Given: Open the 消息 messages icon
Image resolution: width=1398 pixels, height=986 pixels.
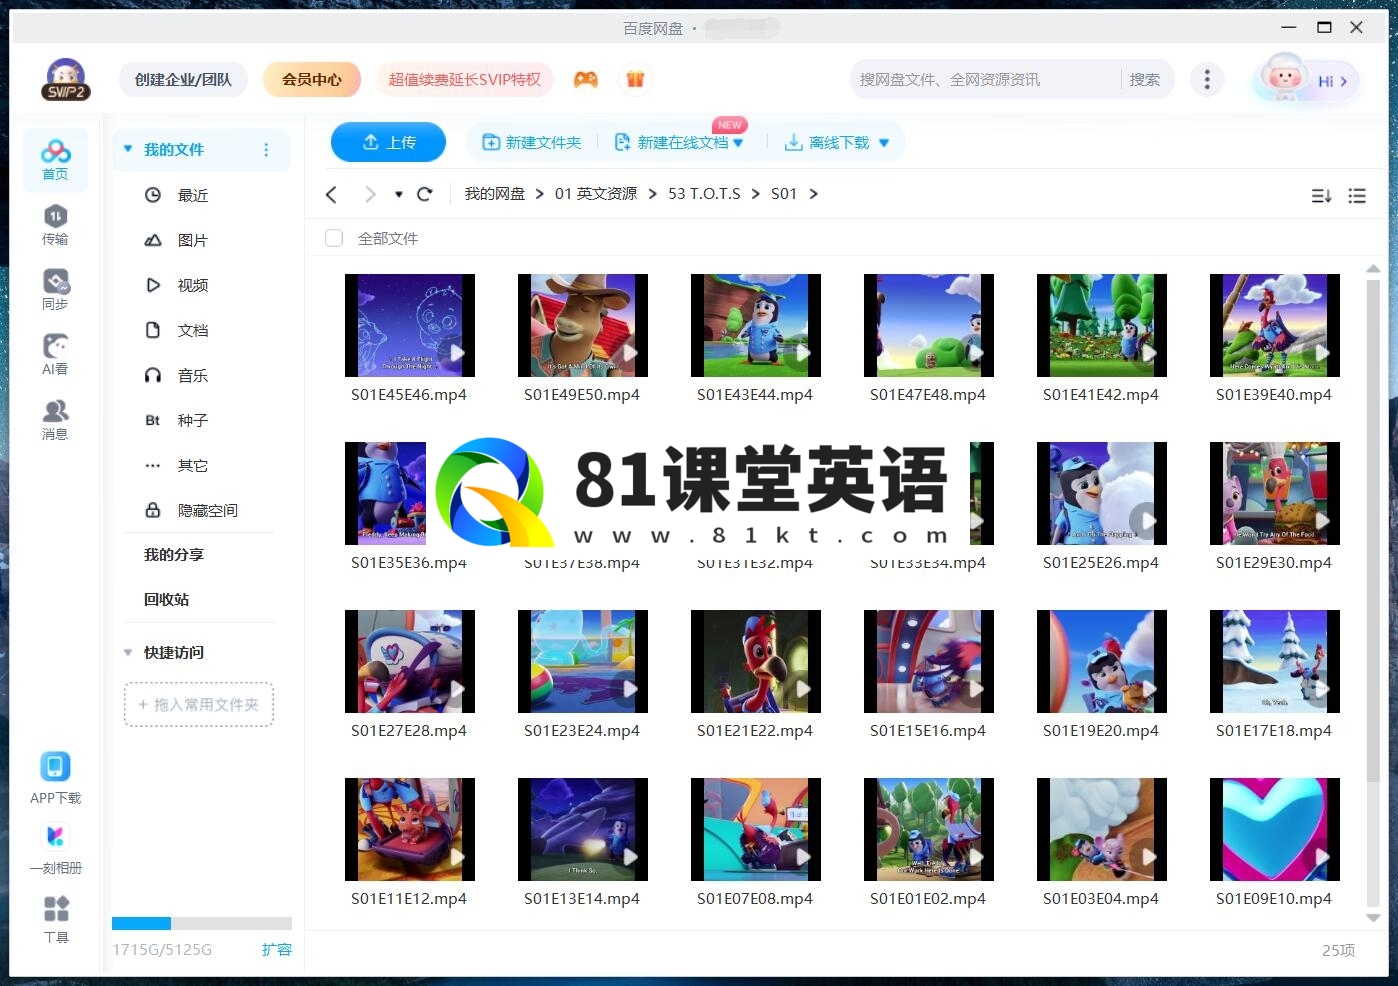Looking at the screenshot, I should pyautogui.click(x=55, y=419).
